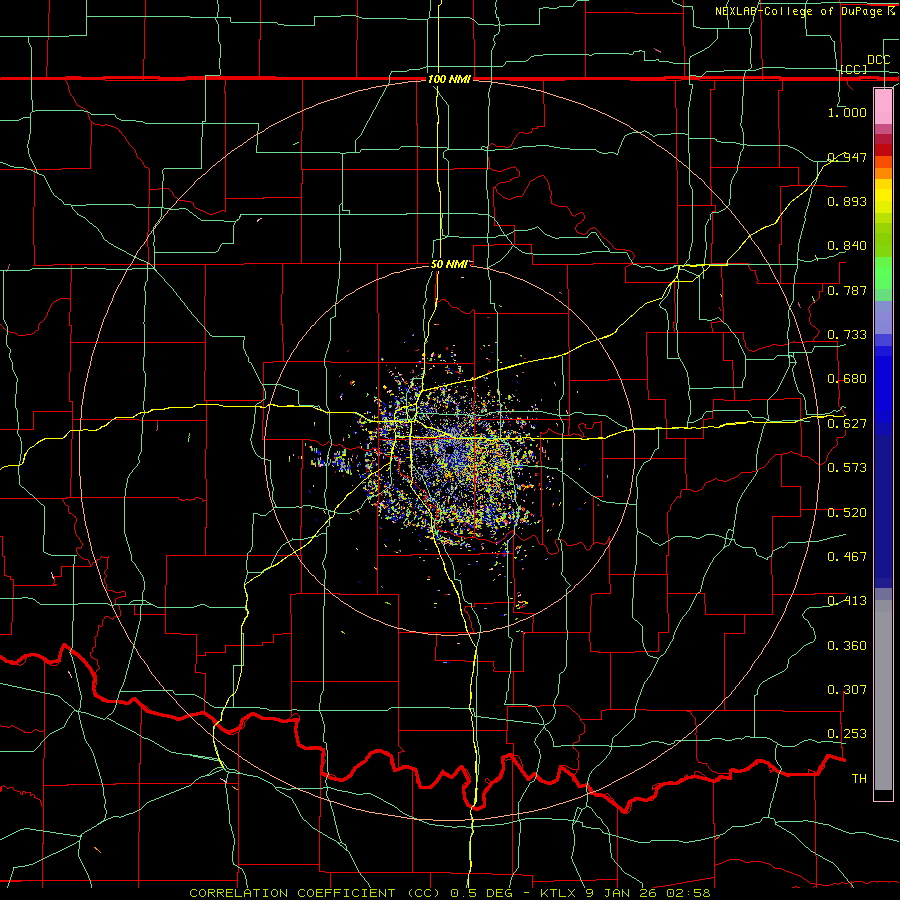Click the [CC] product label
900x900 pixels.
(x=854, y=69)
